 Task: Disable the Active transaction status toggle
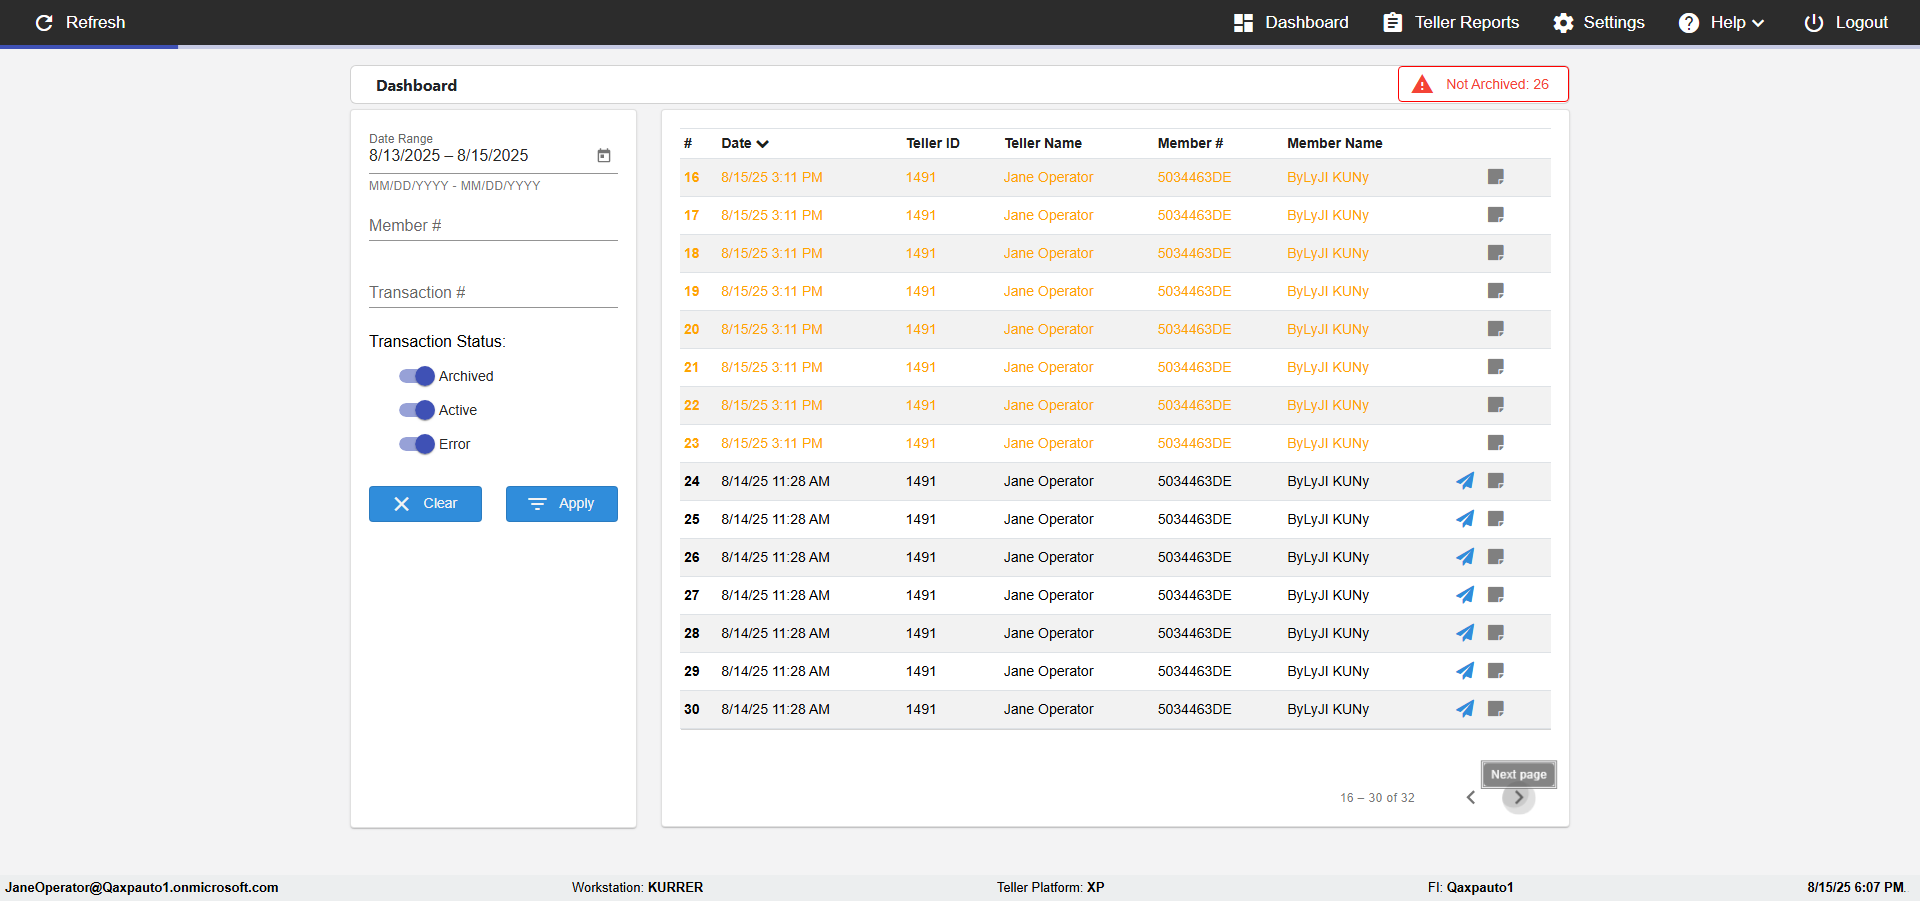(x=417, y=410)
